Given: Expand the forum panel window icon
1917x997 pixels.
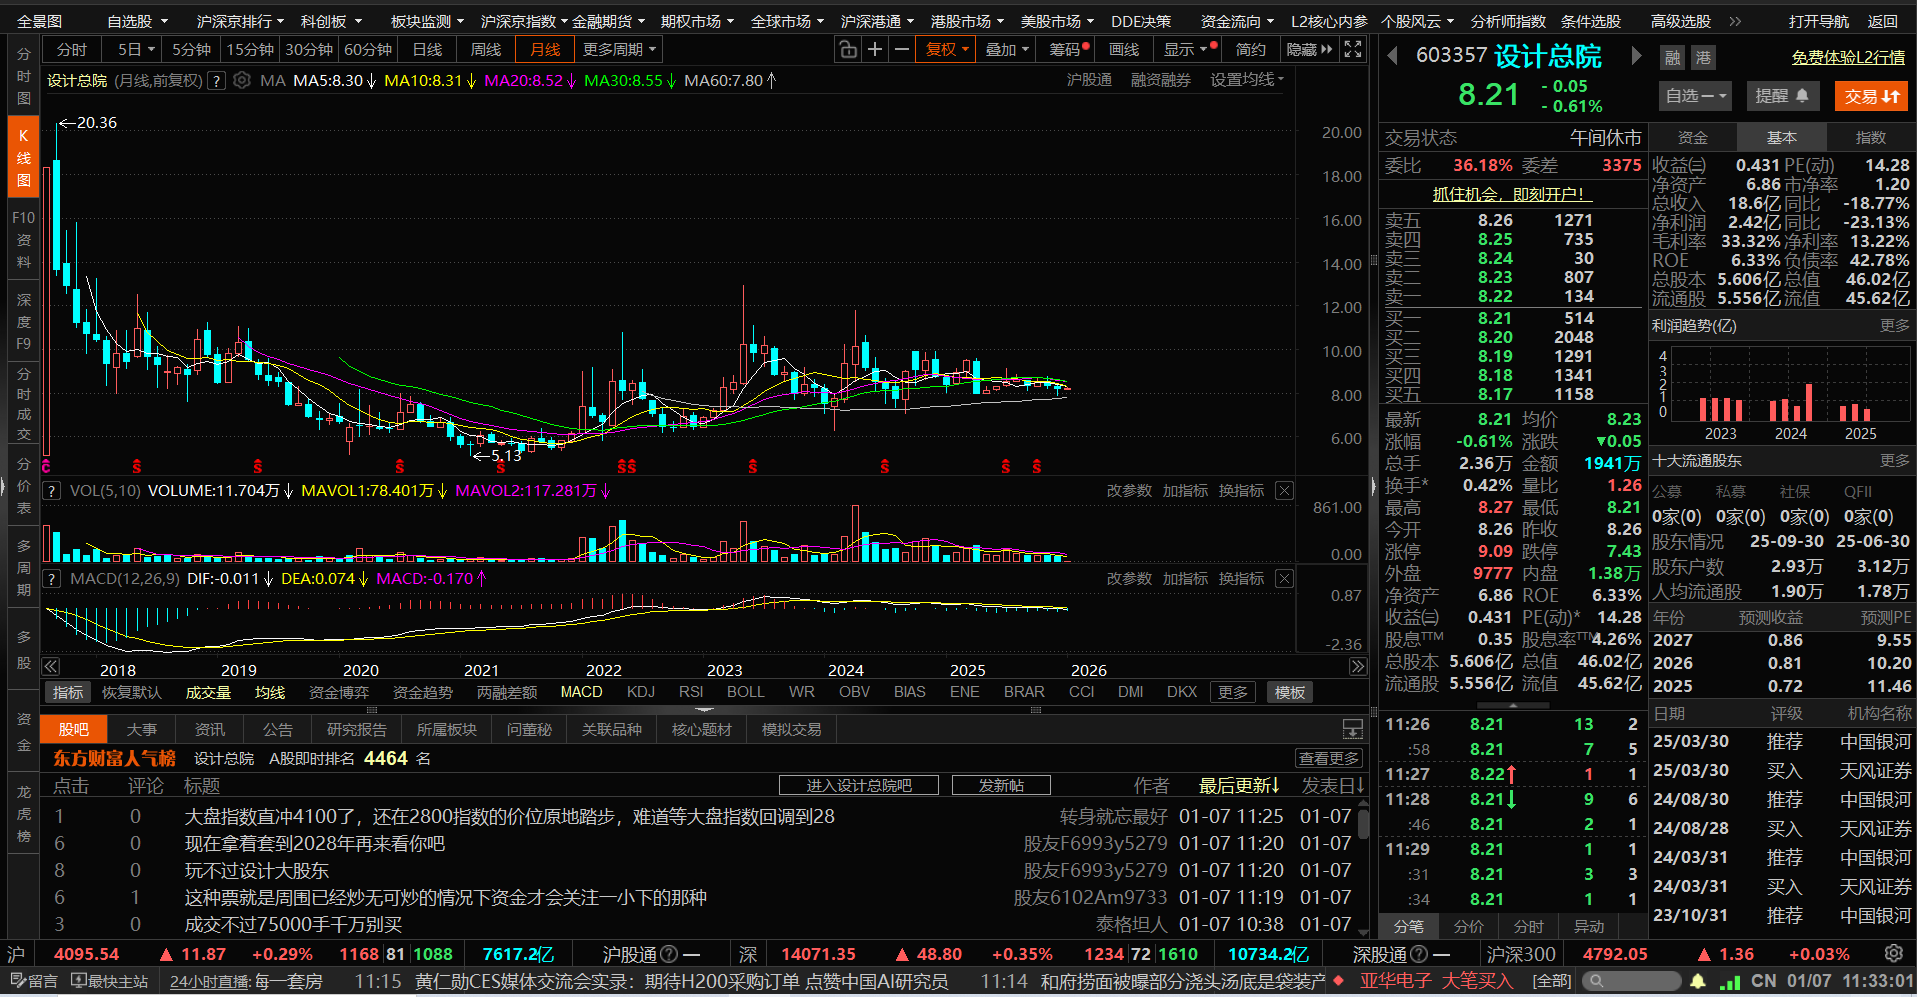Looking at the screenshot, I should point(1353,729).
